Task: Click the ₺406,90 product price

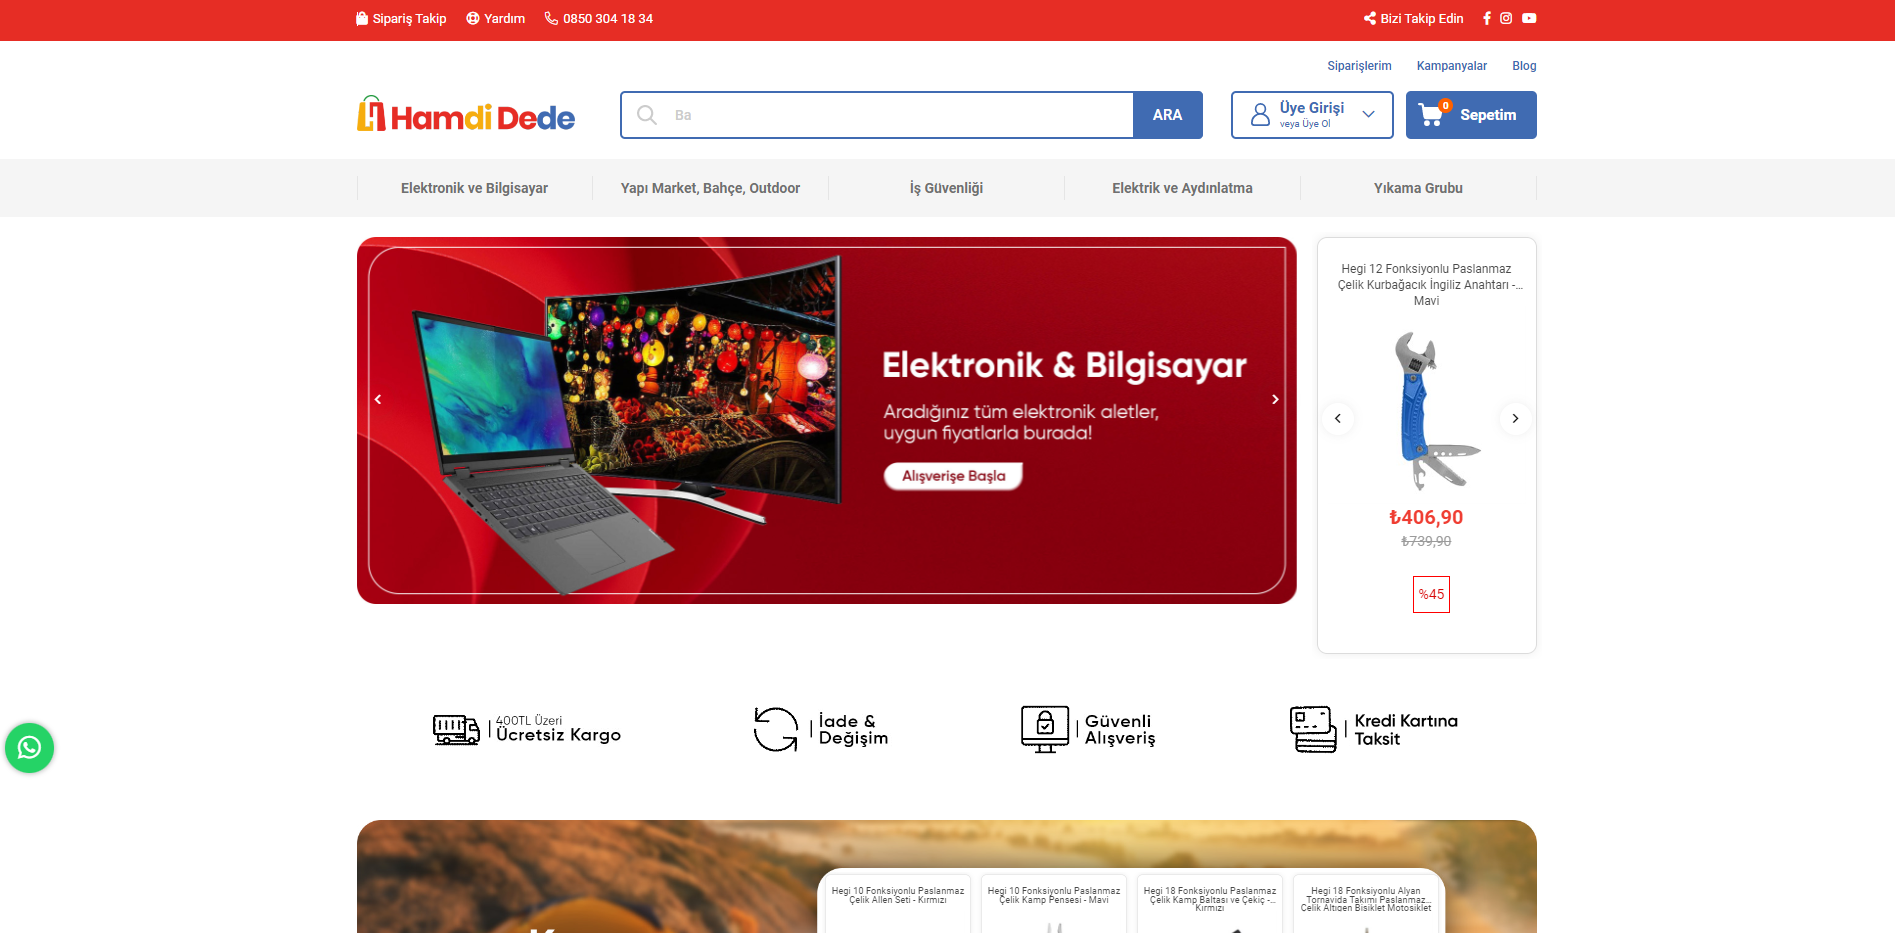Action: 1426,517
